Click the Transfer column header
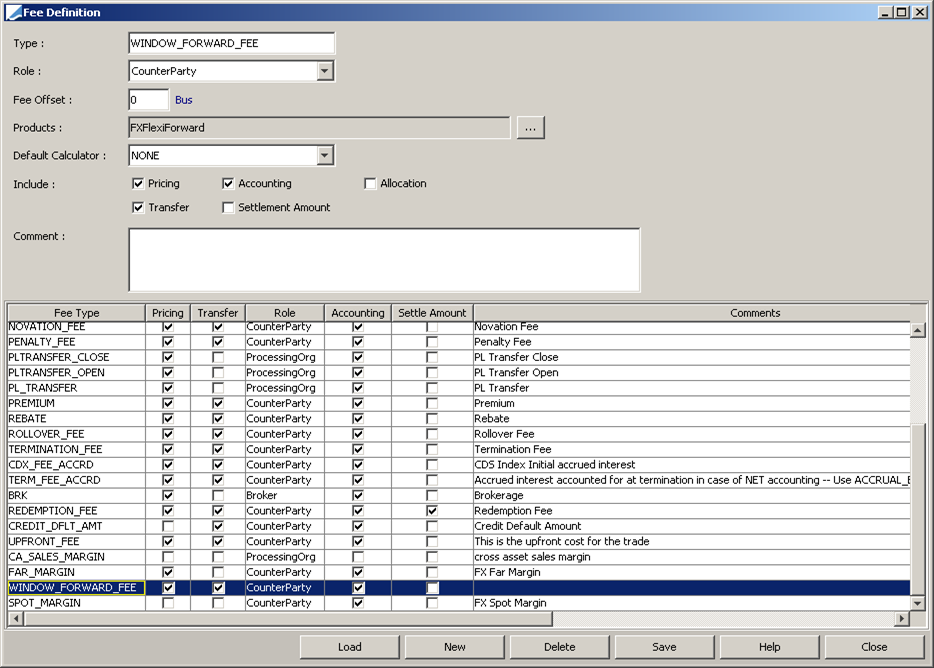 coord(218,313)
